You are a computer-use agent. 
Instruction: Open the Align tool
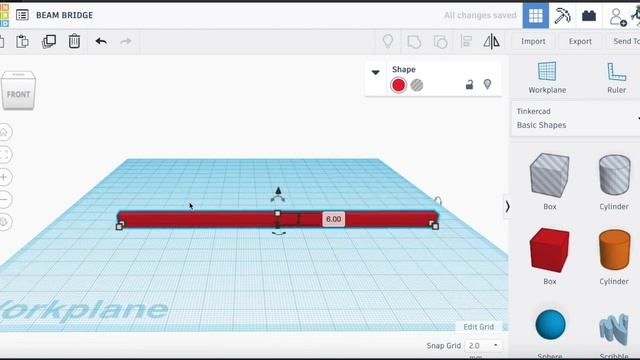[x=466, y=41]
